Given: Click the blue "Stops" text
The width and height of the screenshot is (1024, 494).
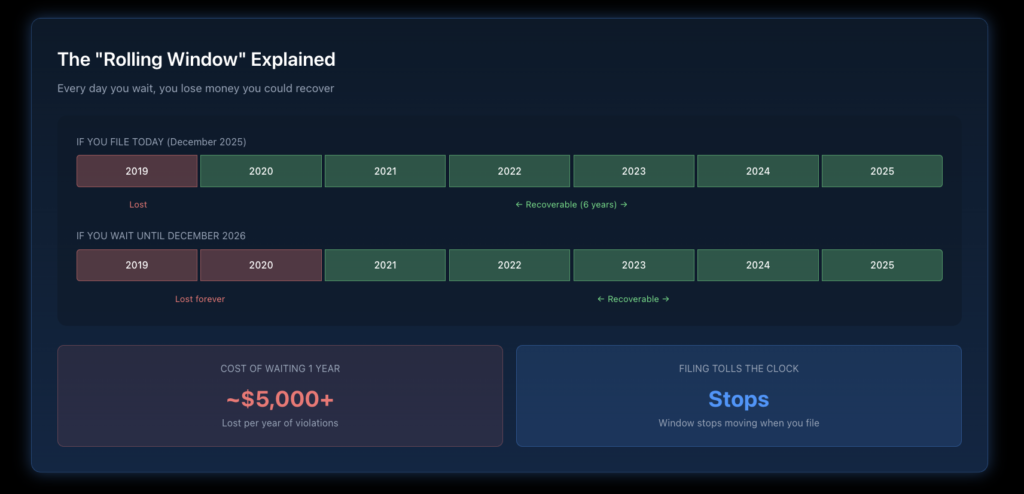Looking at the screenshot, I should click(738, 399).
